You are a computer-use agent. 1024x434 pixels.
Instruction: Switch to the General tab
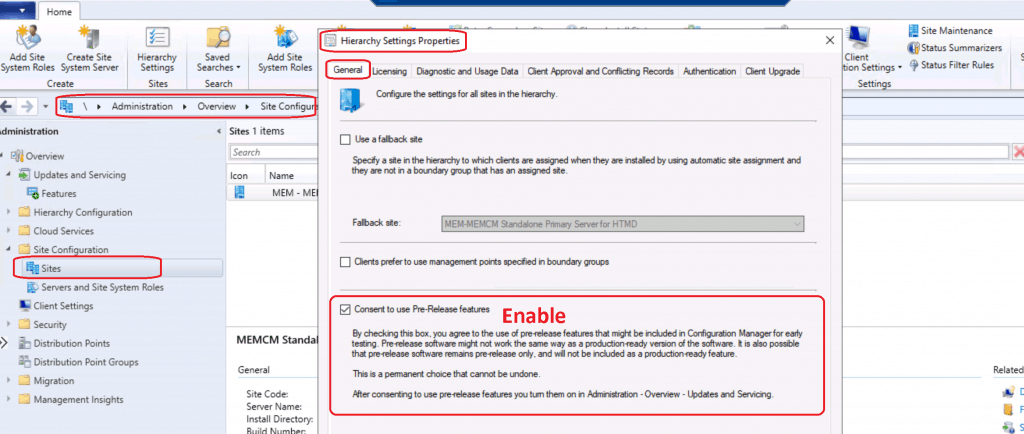coord(347,70)
